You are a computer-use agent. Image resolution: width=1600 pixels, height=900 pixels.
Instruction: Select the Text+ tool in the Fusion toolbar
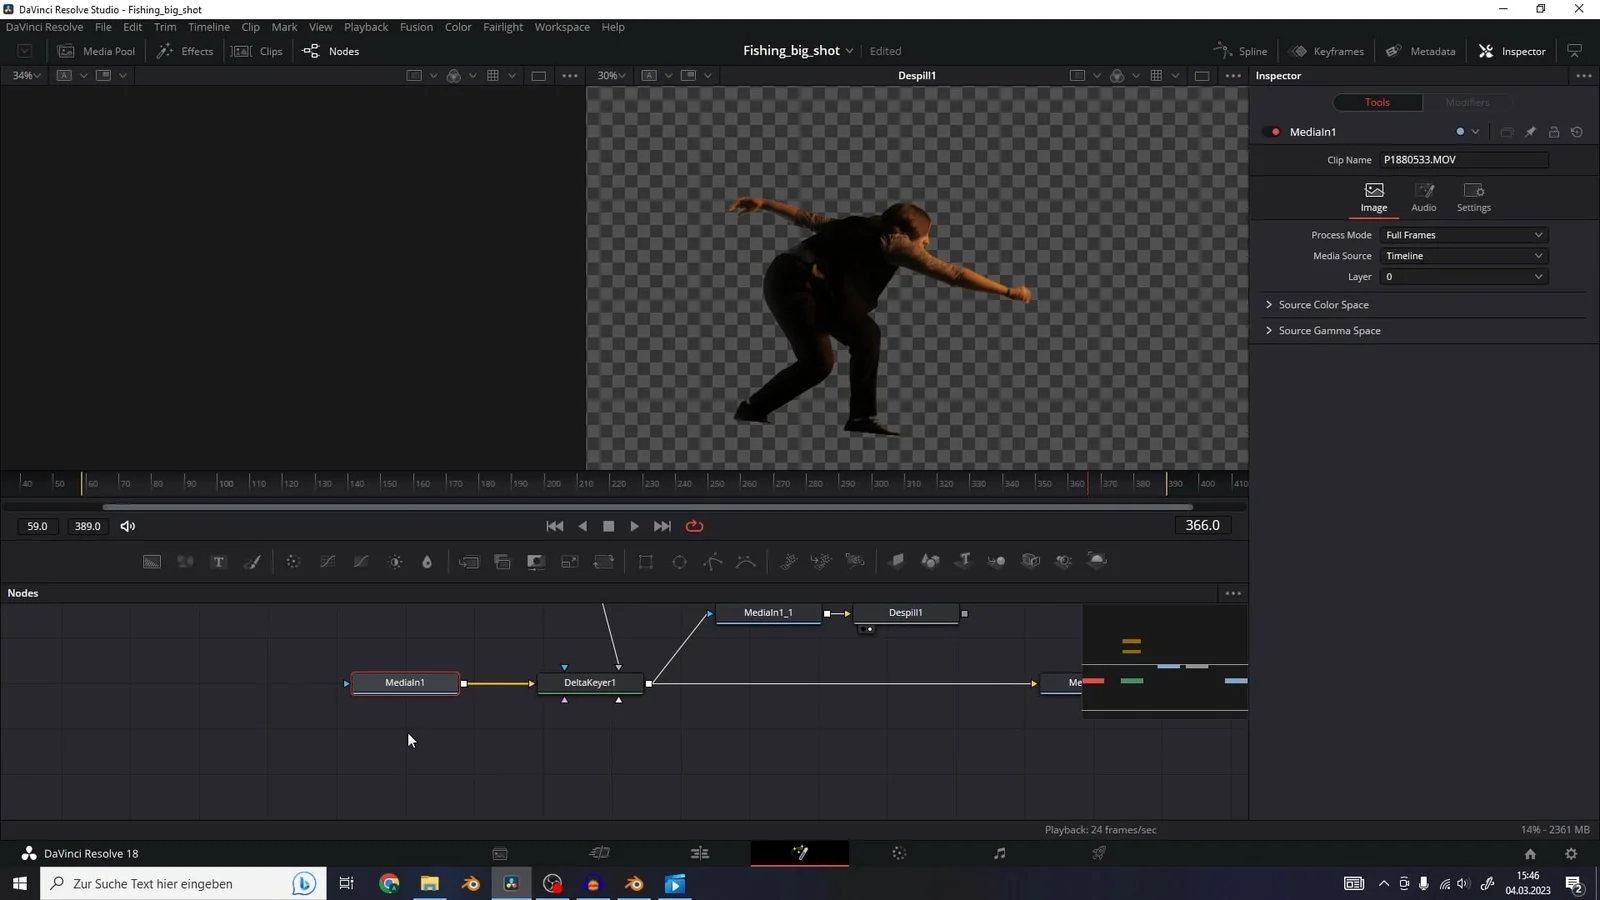pyautogui.click(x=219, y=561)
